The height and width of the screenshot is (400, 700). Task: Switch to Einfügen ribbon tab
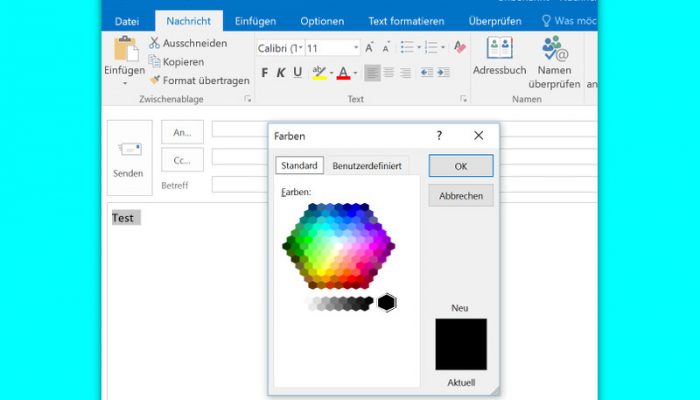point(255,21)
